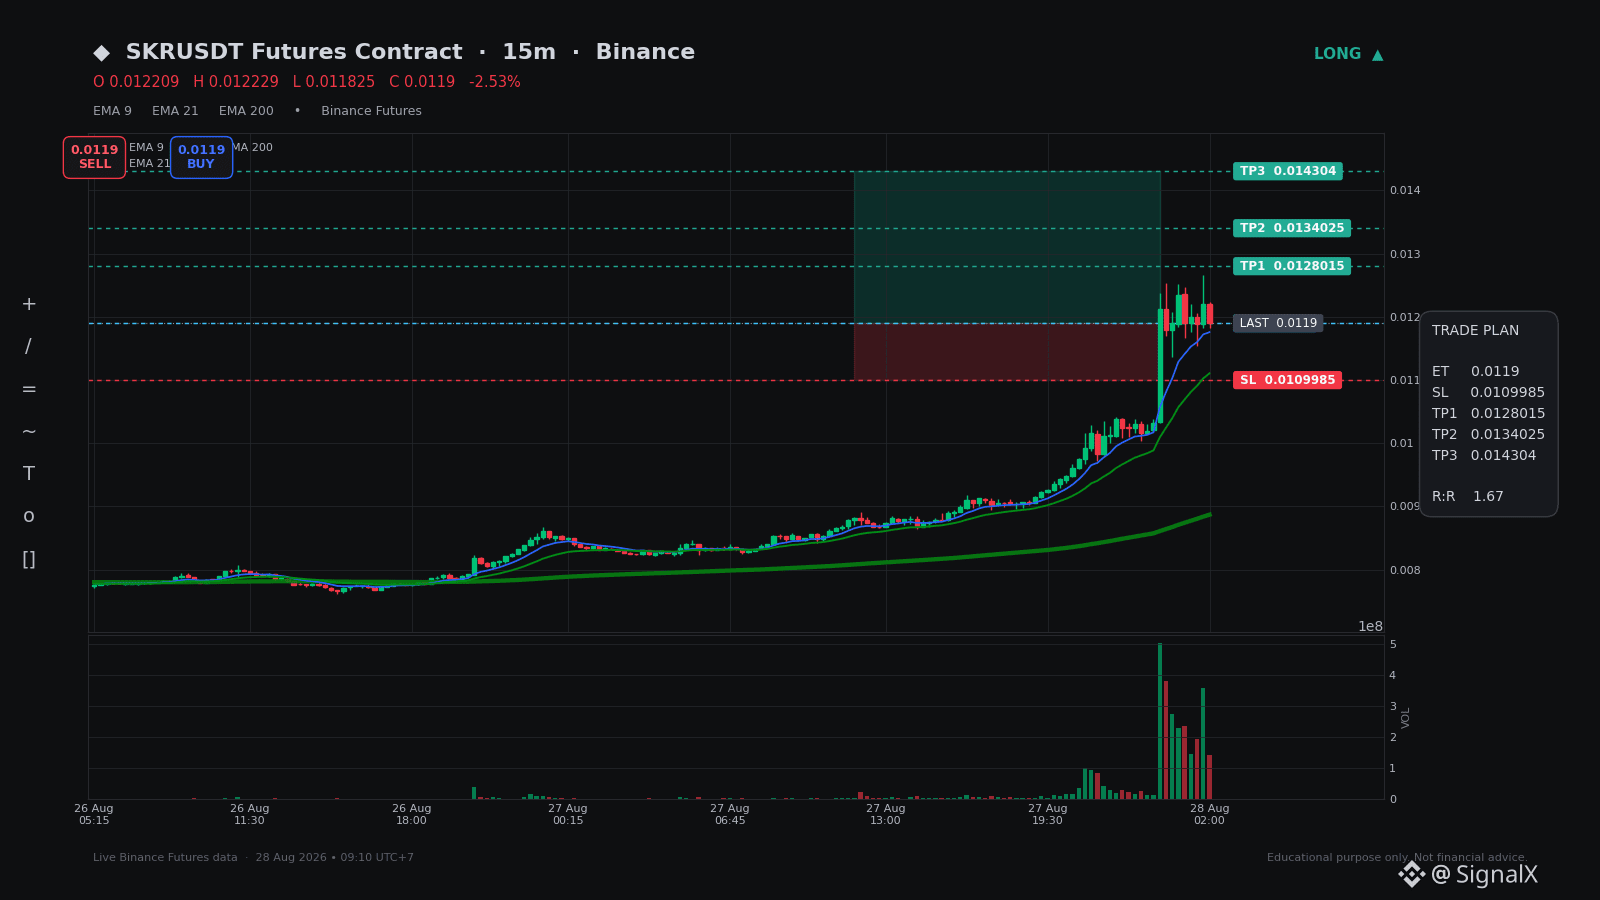Click the VOL axis label
The image size is (1600, 900).
(x=1406, y=717)
